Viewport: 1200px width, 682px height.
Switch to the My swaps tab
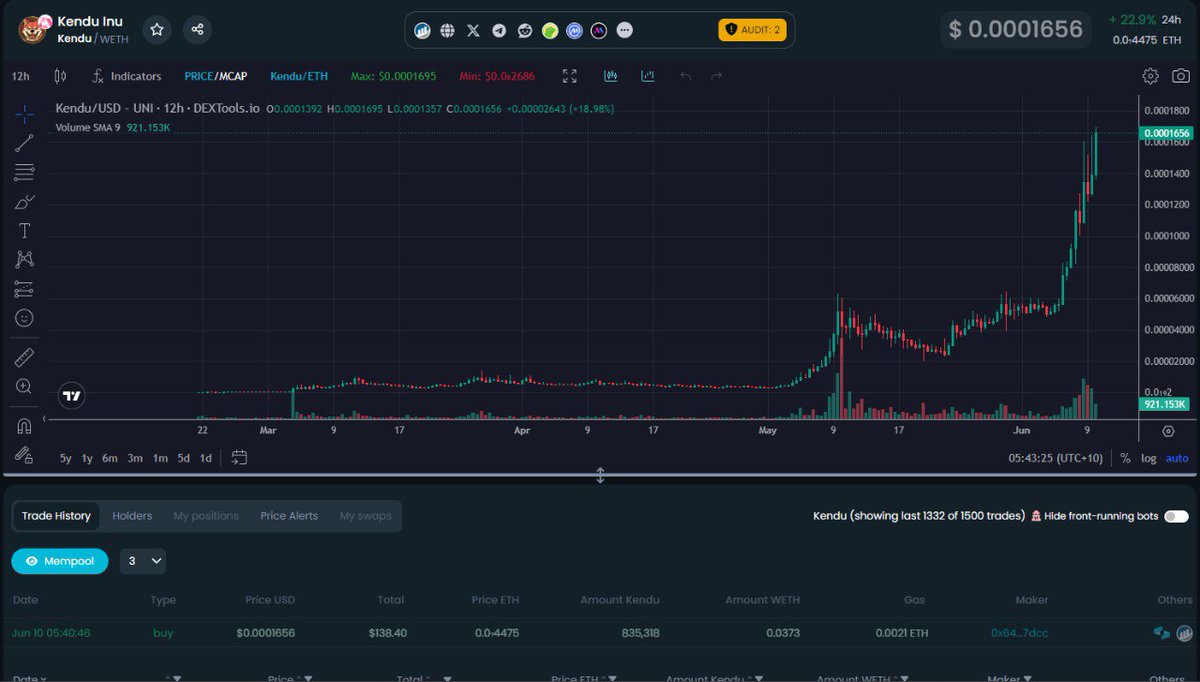tap(366, 516)
